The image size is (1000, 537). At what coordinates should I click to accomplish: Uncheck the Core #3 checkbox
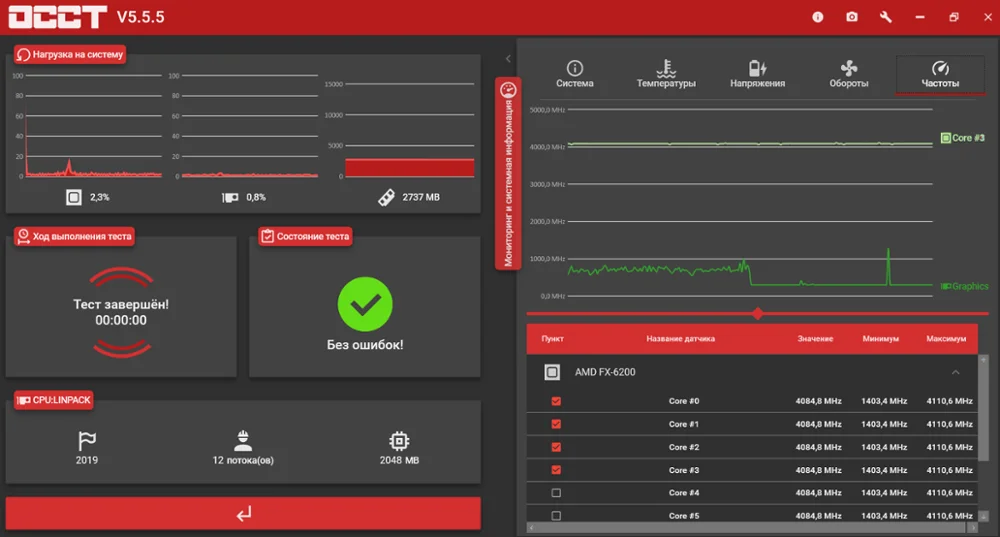(x=556, y=470)
